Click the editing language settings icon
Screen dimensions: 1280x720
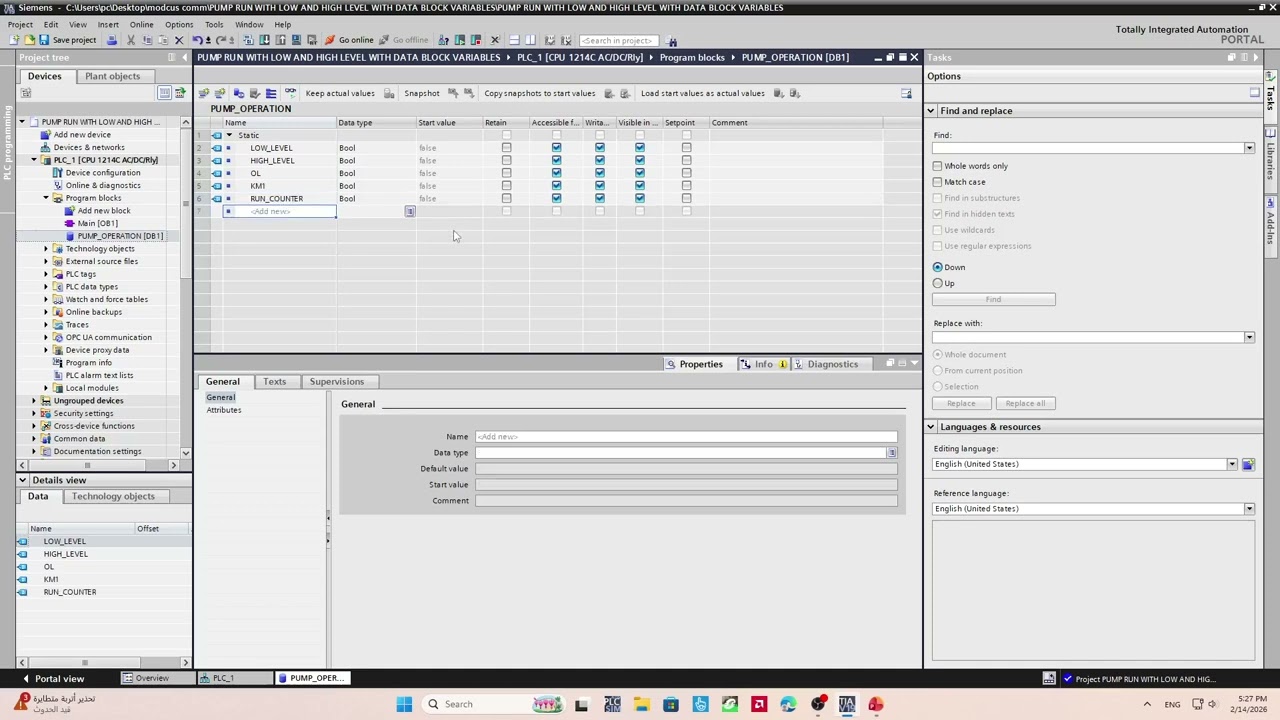[x=1248, y=464]
